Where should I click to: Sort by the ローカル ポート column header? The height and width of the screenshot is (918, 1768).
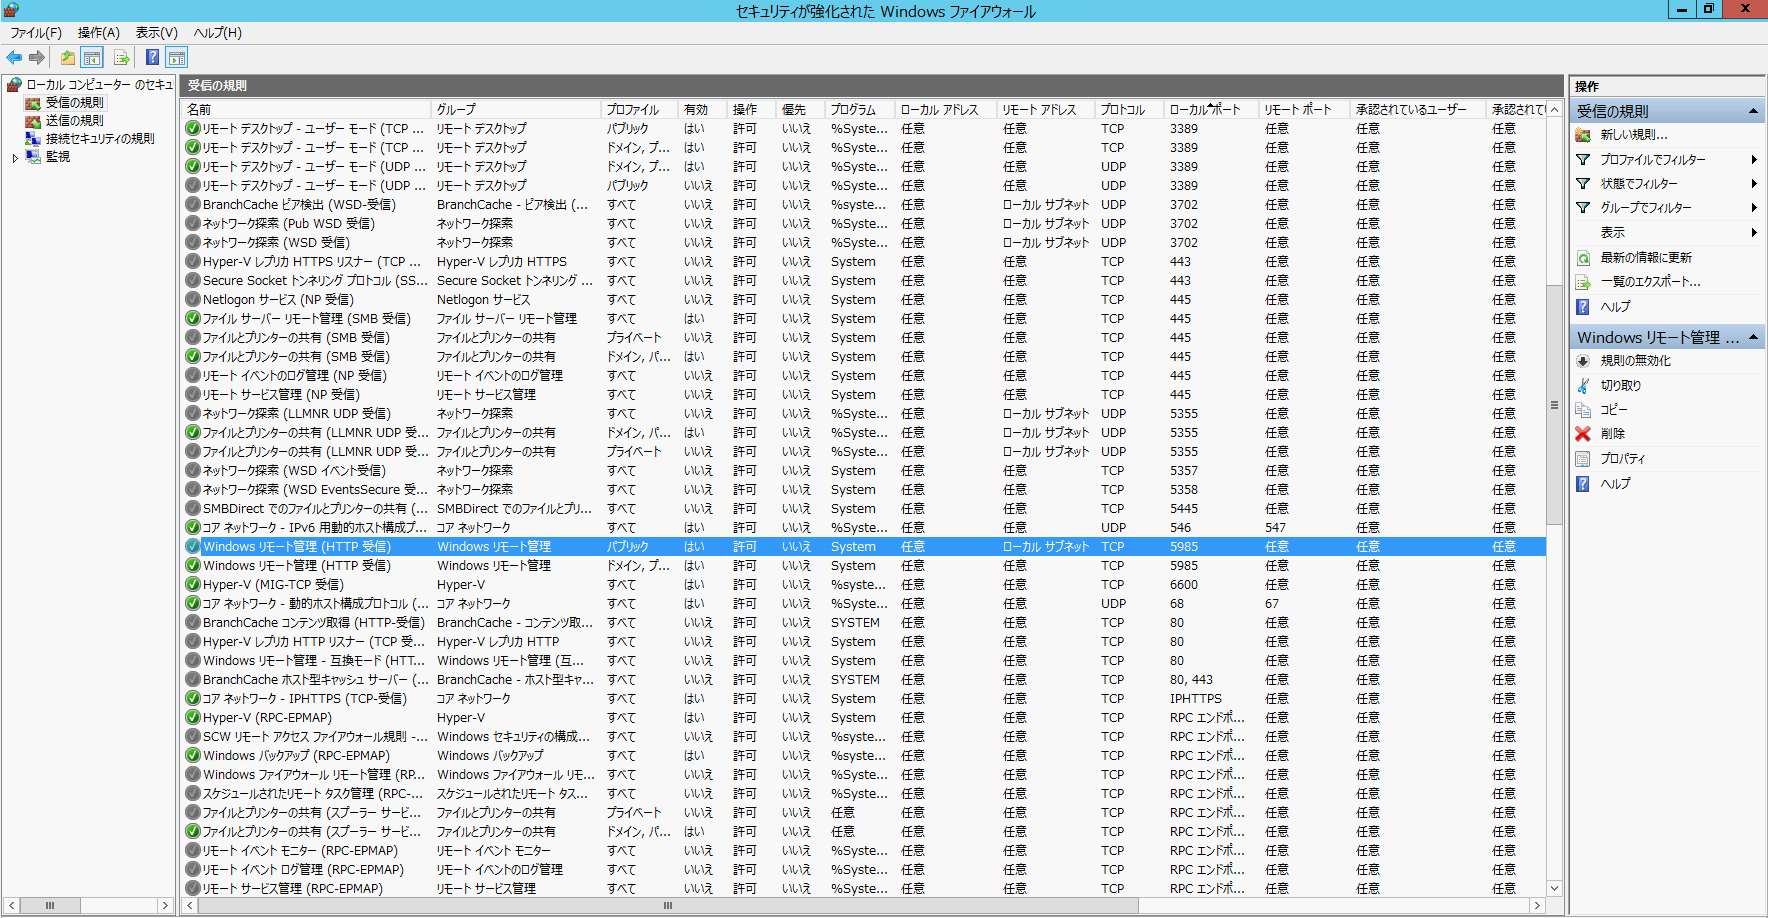click(1211, 109)
